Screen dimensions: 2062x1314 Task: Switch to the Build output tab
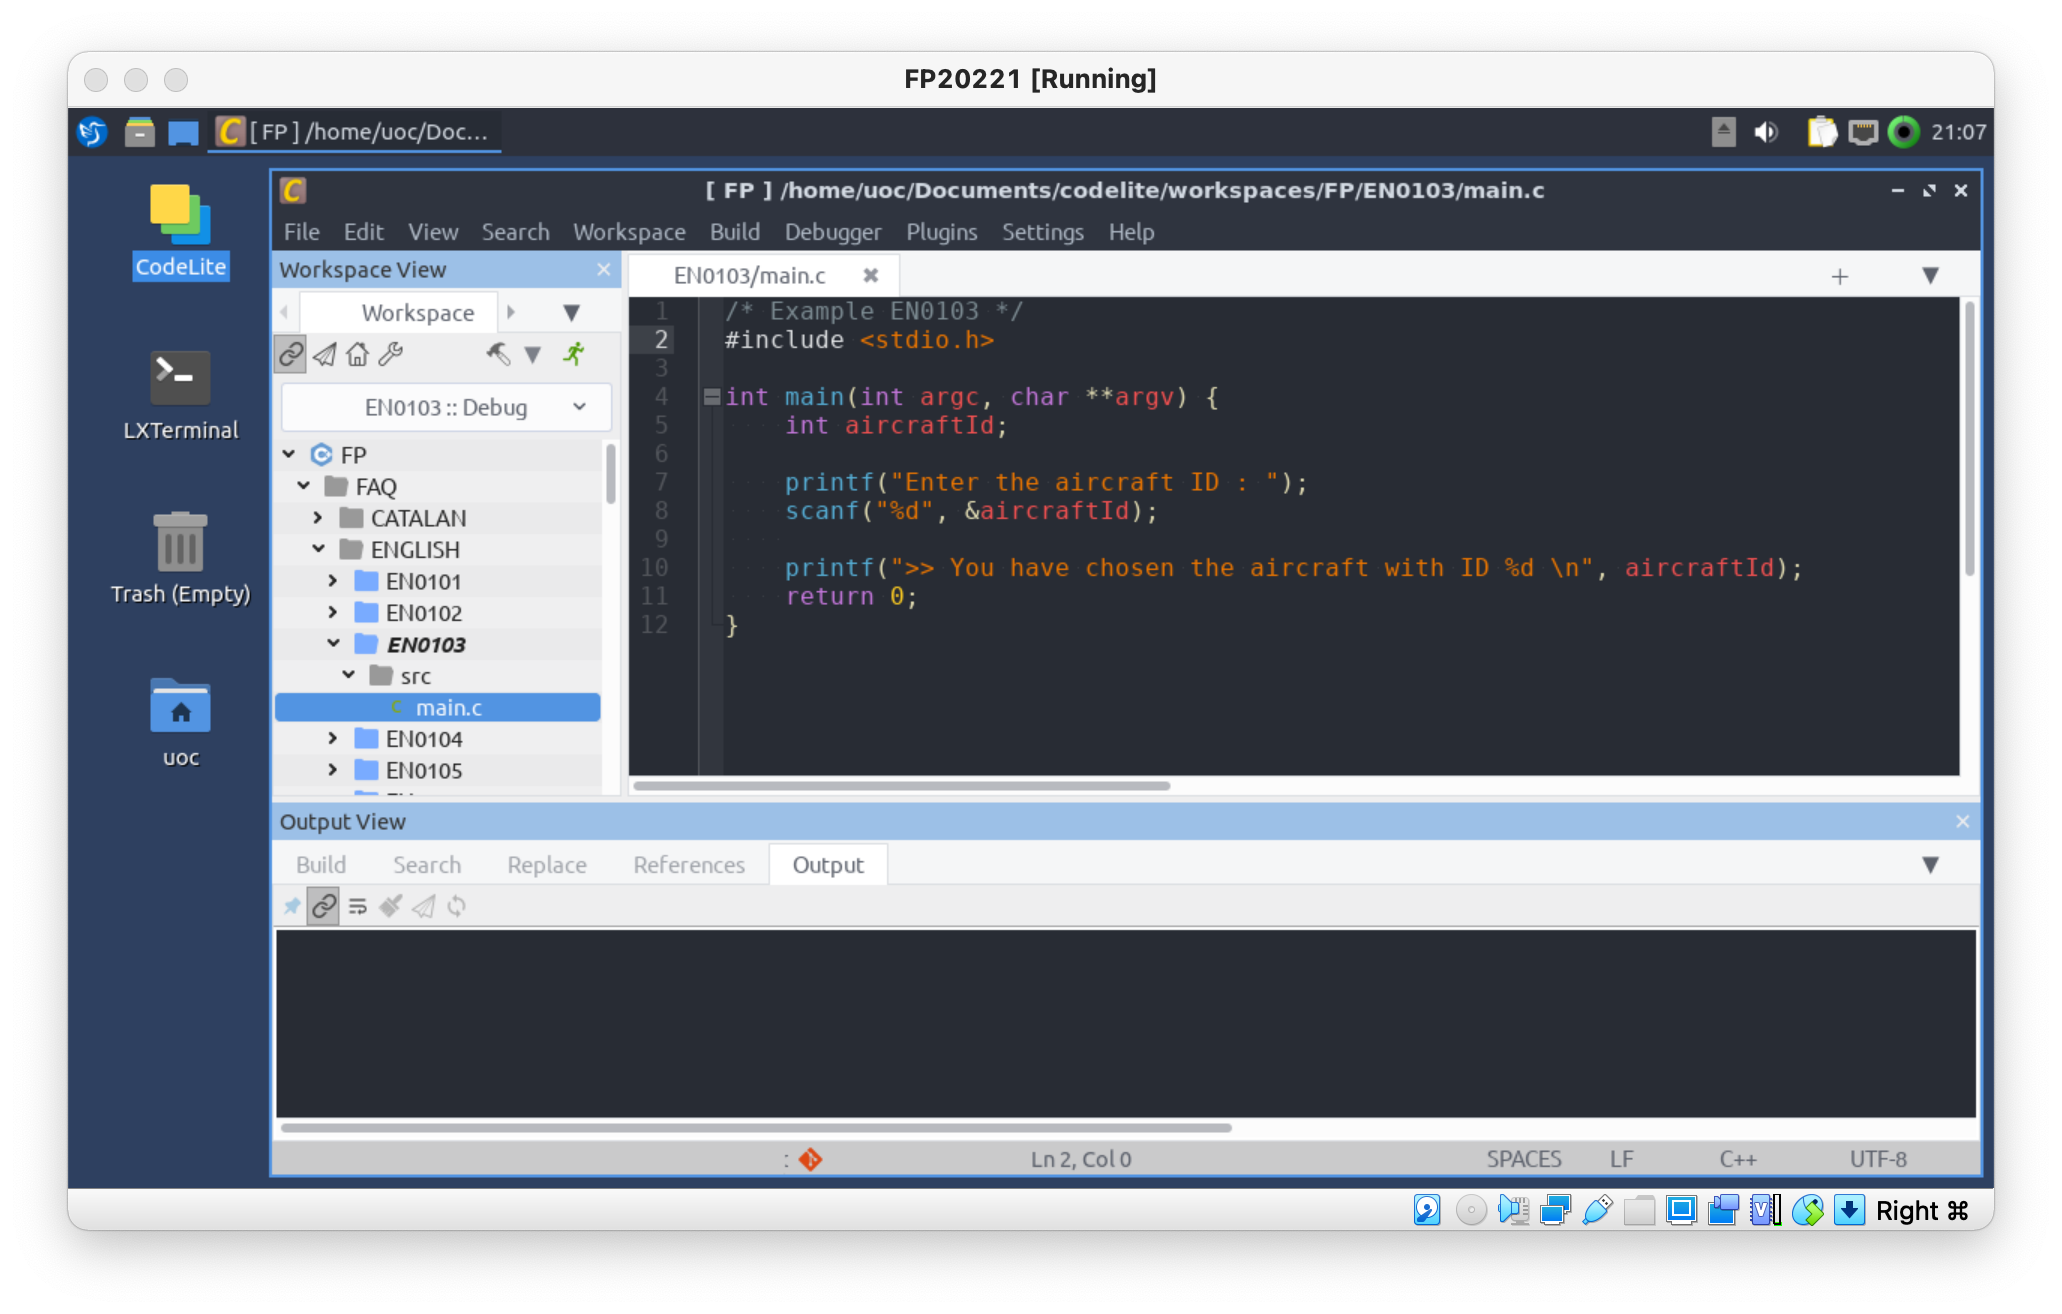click(x=321, y=865)
